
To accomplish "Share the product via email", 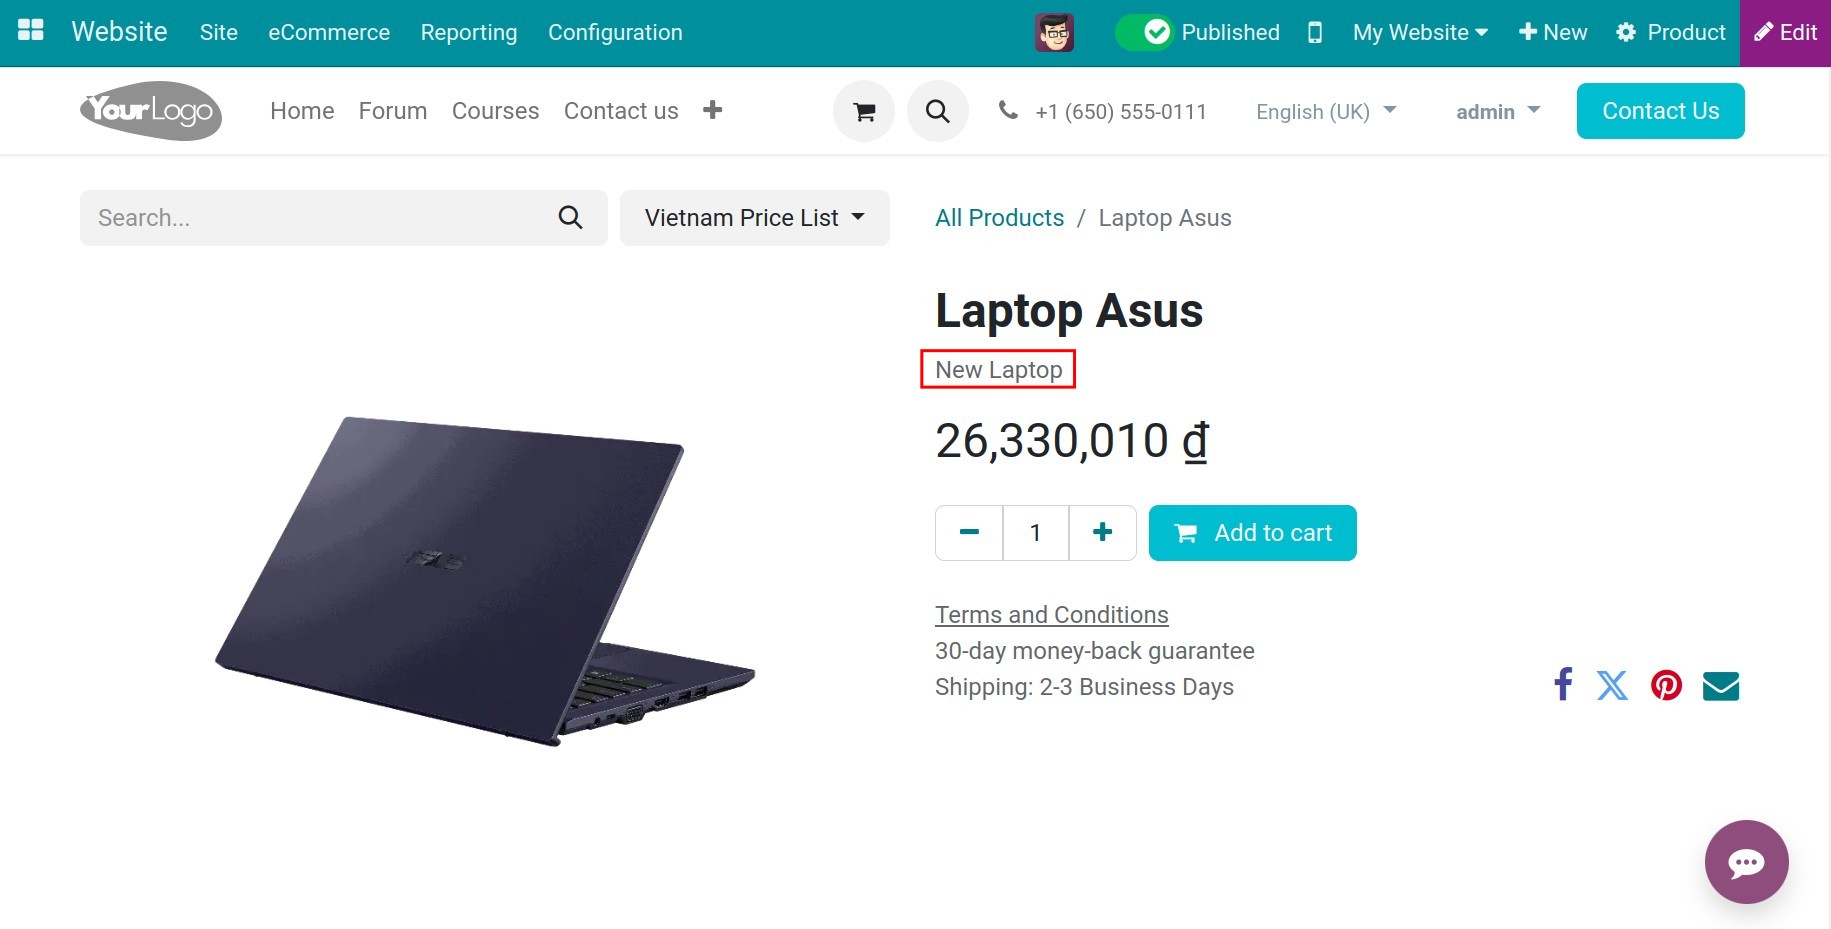I will [x=1720, y=685].
